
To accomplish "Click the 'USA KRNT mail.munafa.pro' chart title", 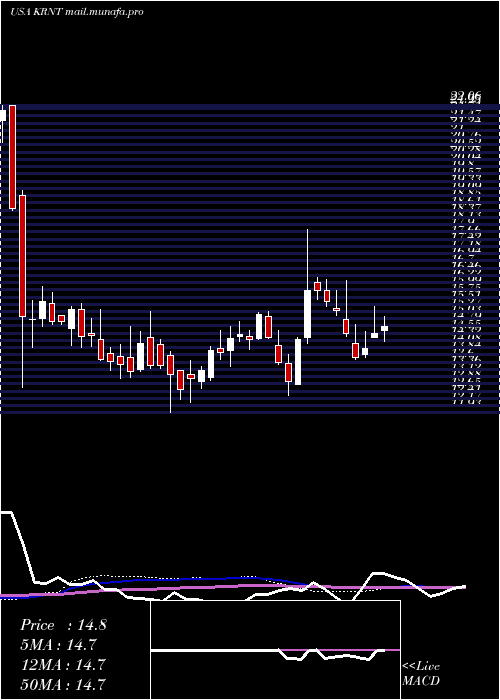I will (77, 12).
